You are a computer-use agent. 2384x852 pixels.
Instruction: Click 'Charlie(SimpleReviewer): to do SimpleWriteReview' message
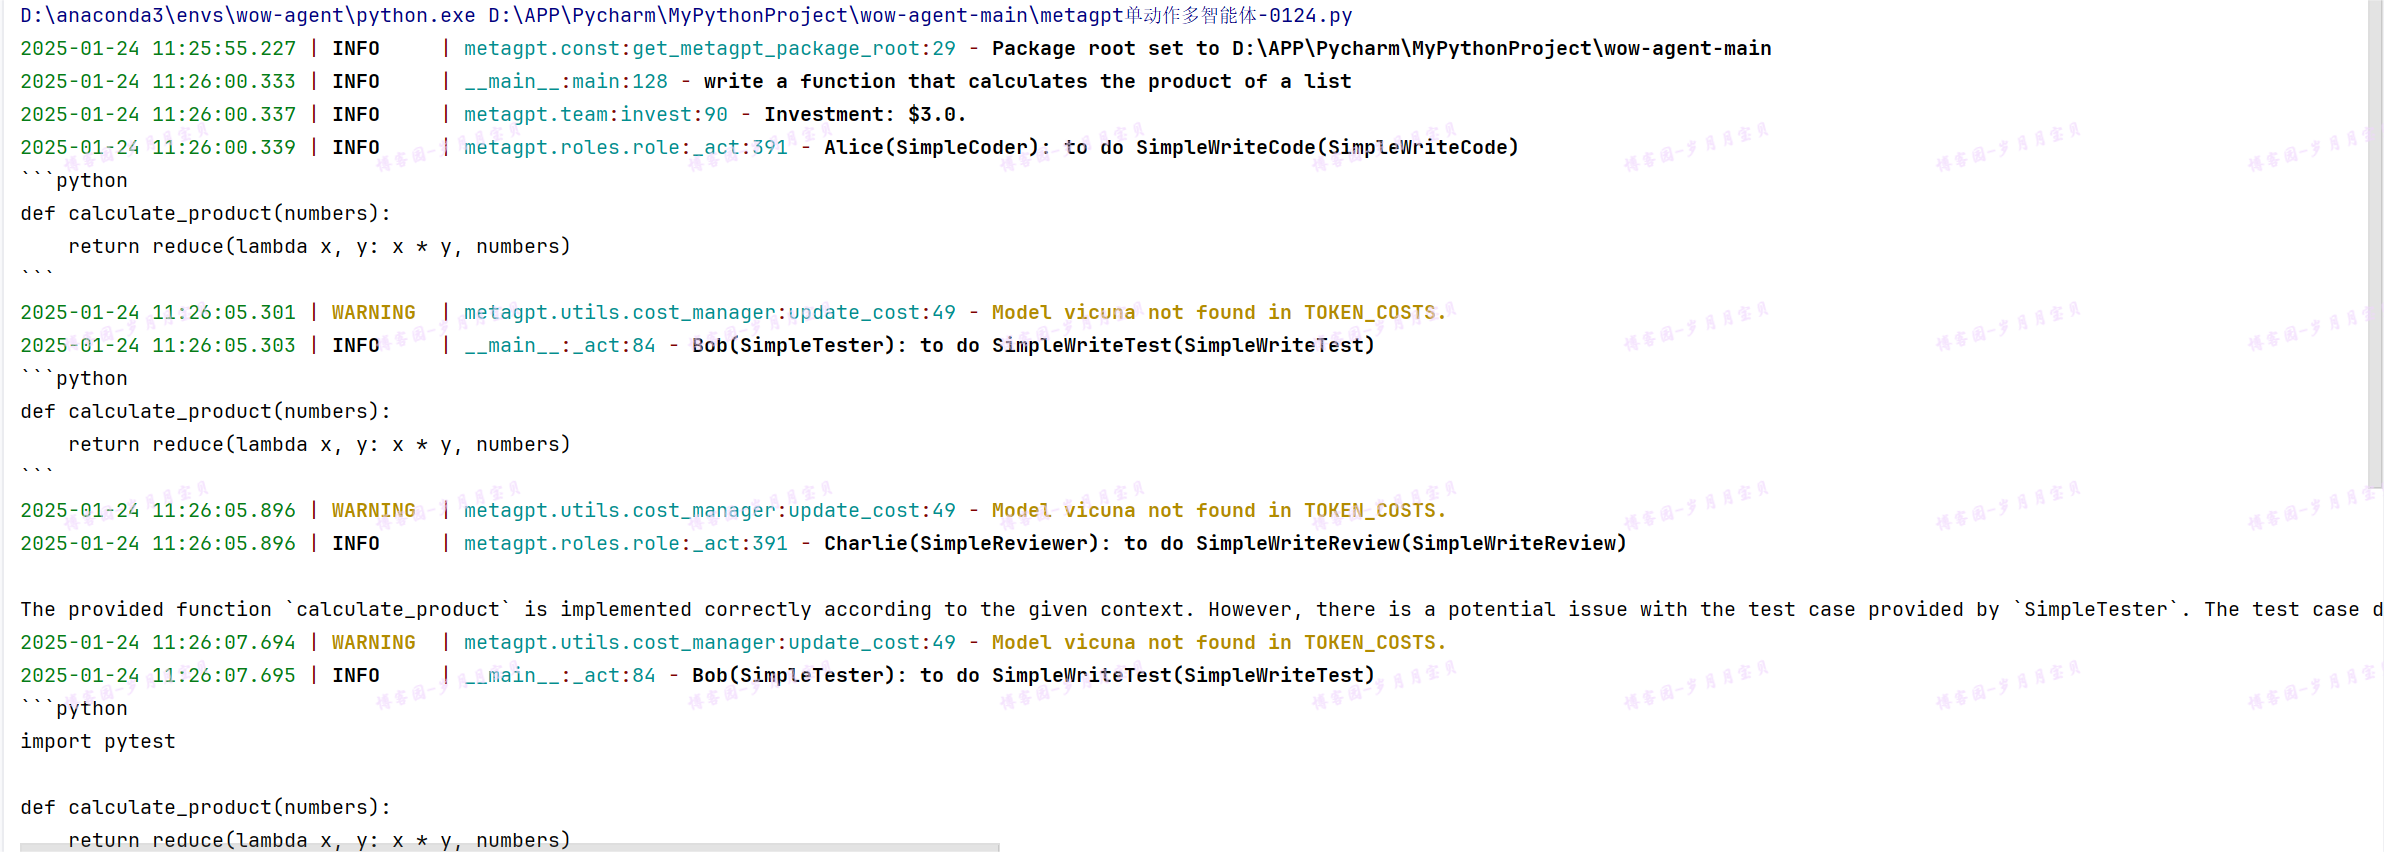coord(1225,544)
